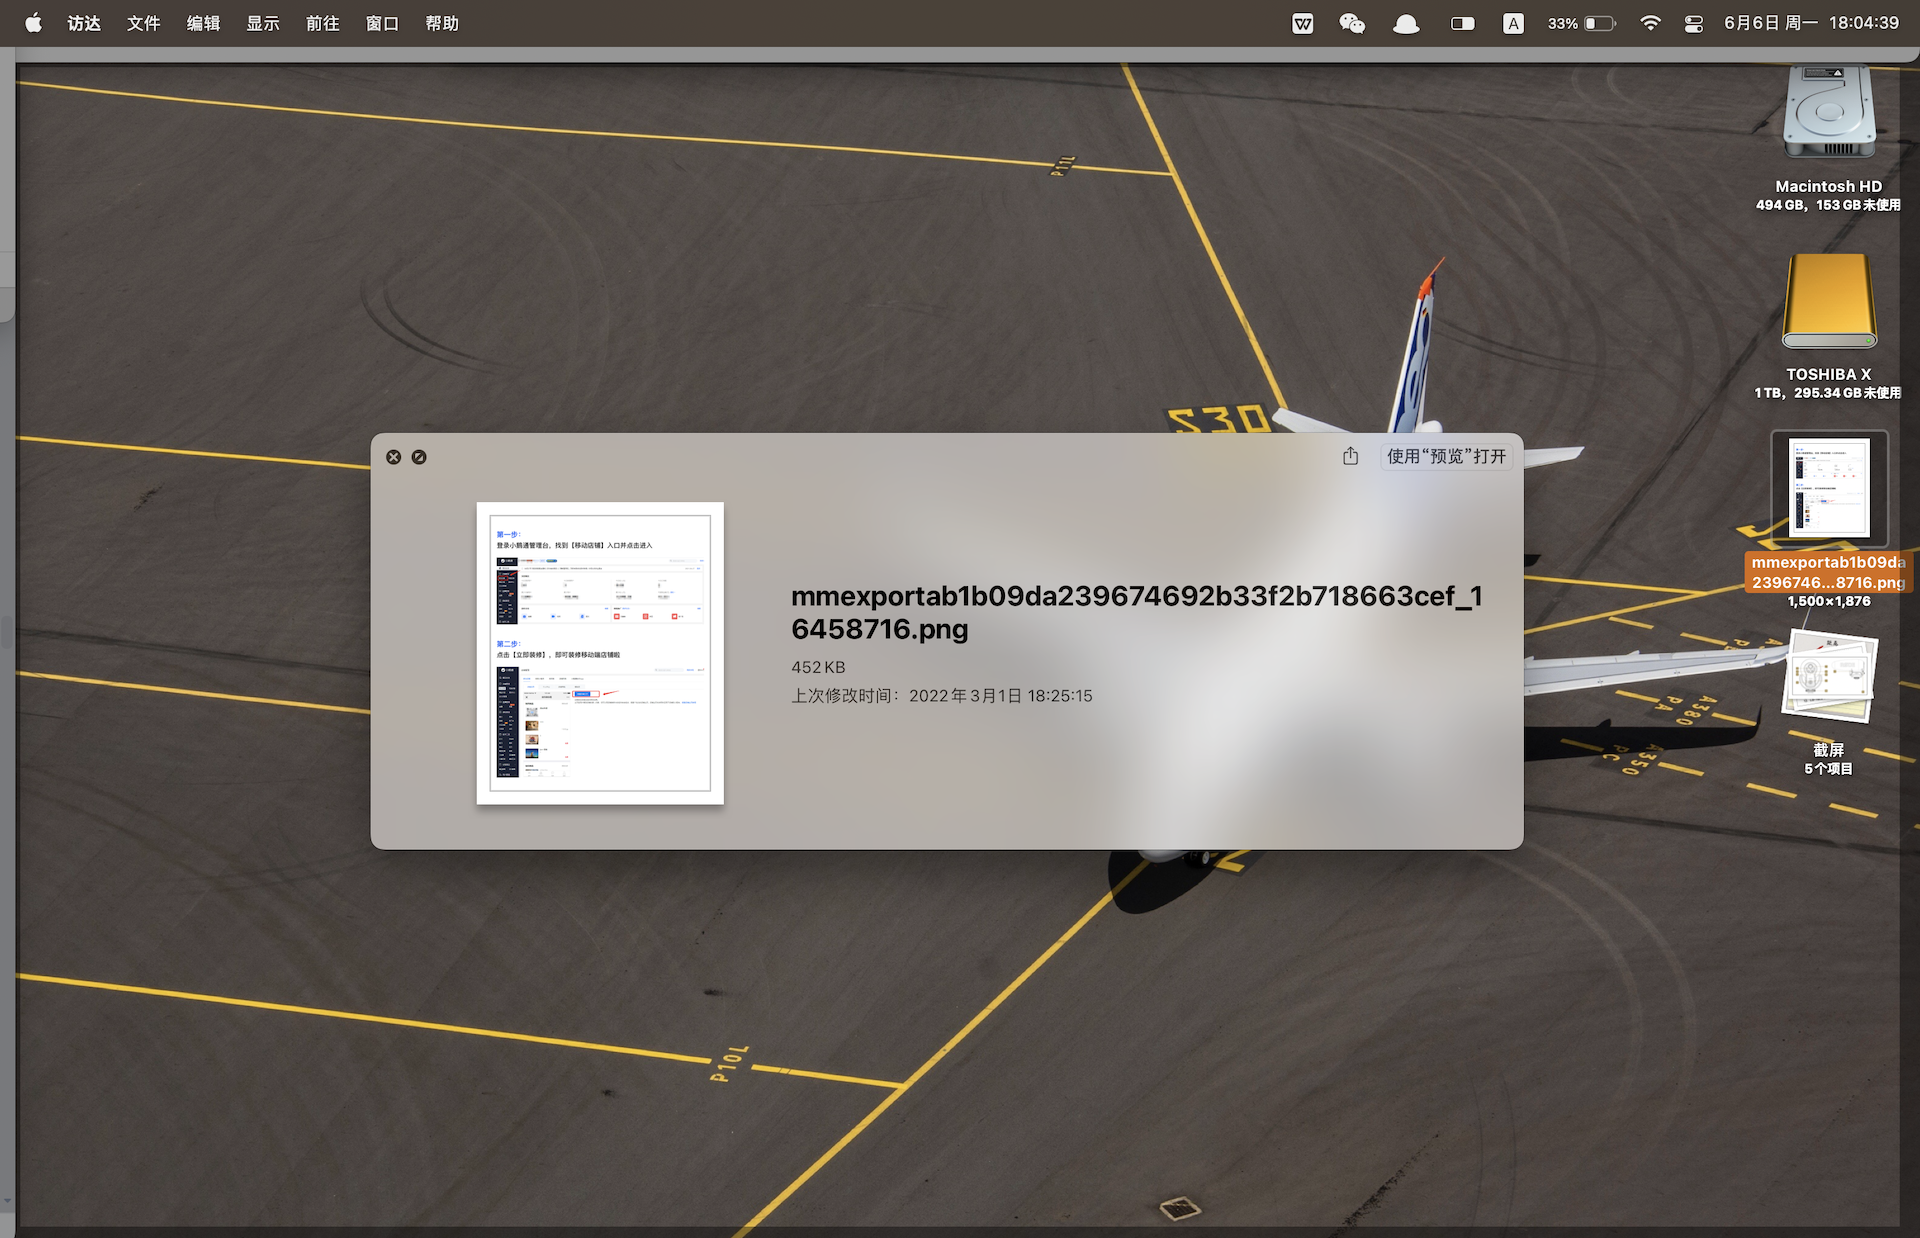Image resolution: width=1920 pixels, height=1238 pixels.
Task: Open file with Preview button
Action: pos(1446,456)
